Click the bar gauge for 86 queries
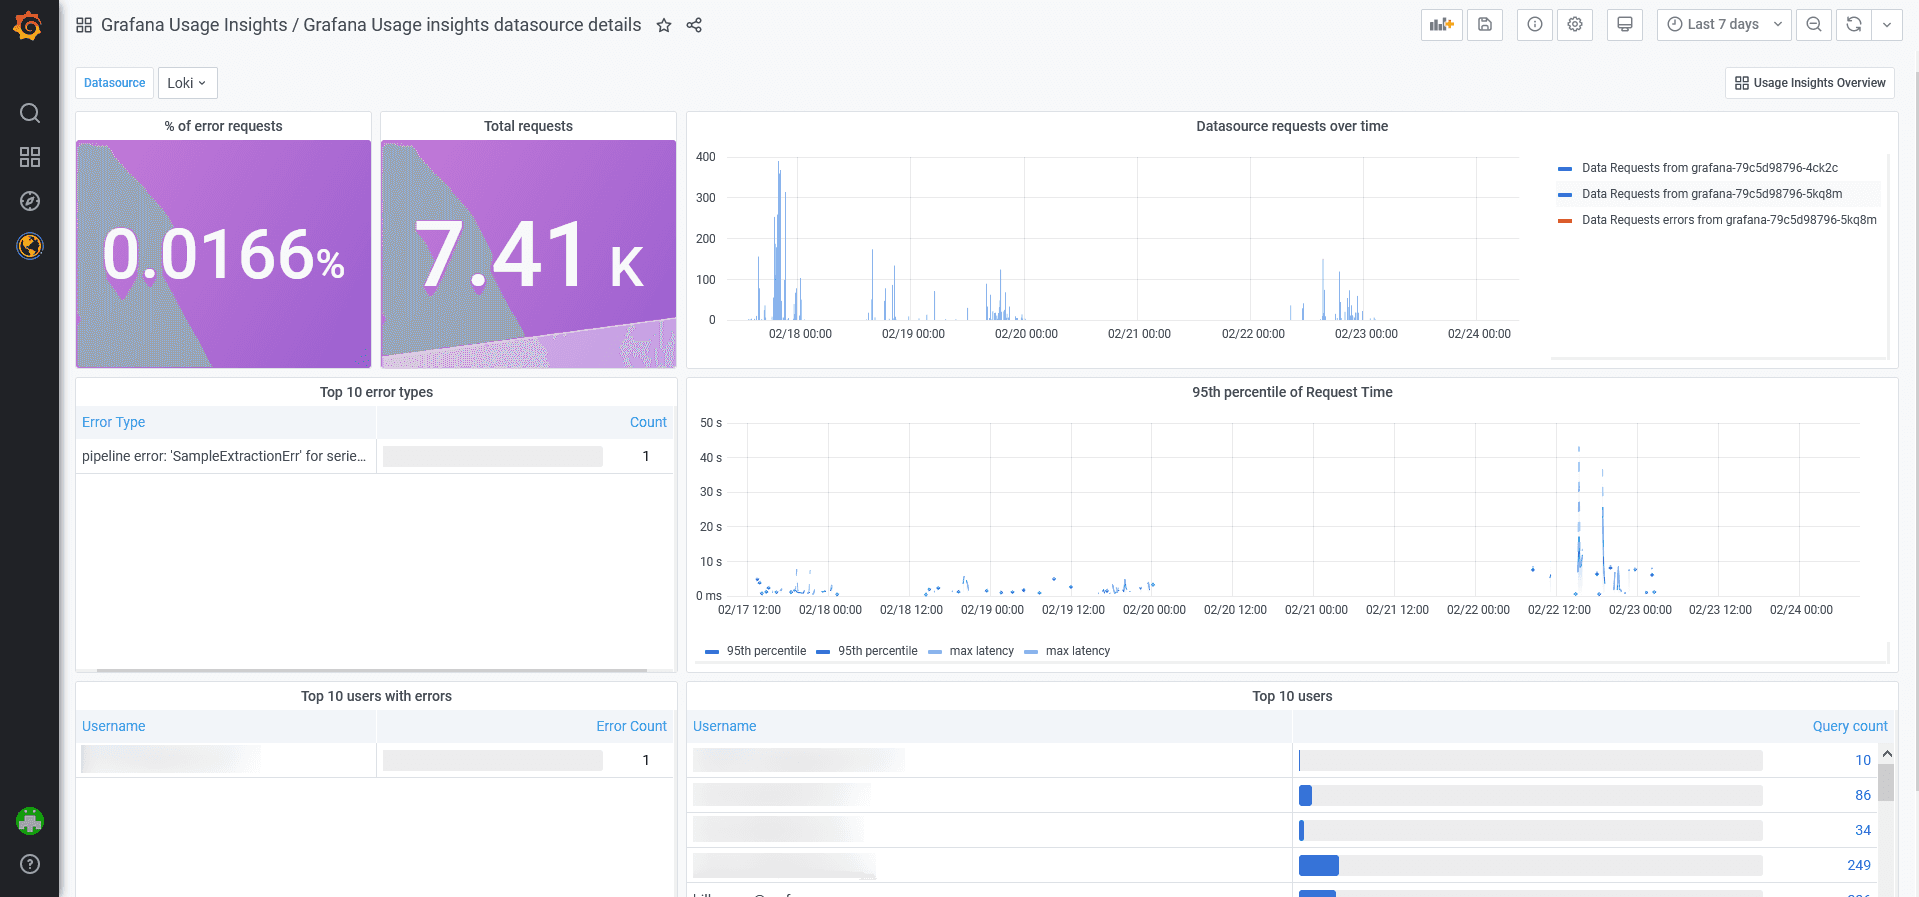The image size is (1919, 897). pos(1530,795)
